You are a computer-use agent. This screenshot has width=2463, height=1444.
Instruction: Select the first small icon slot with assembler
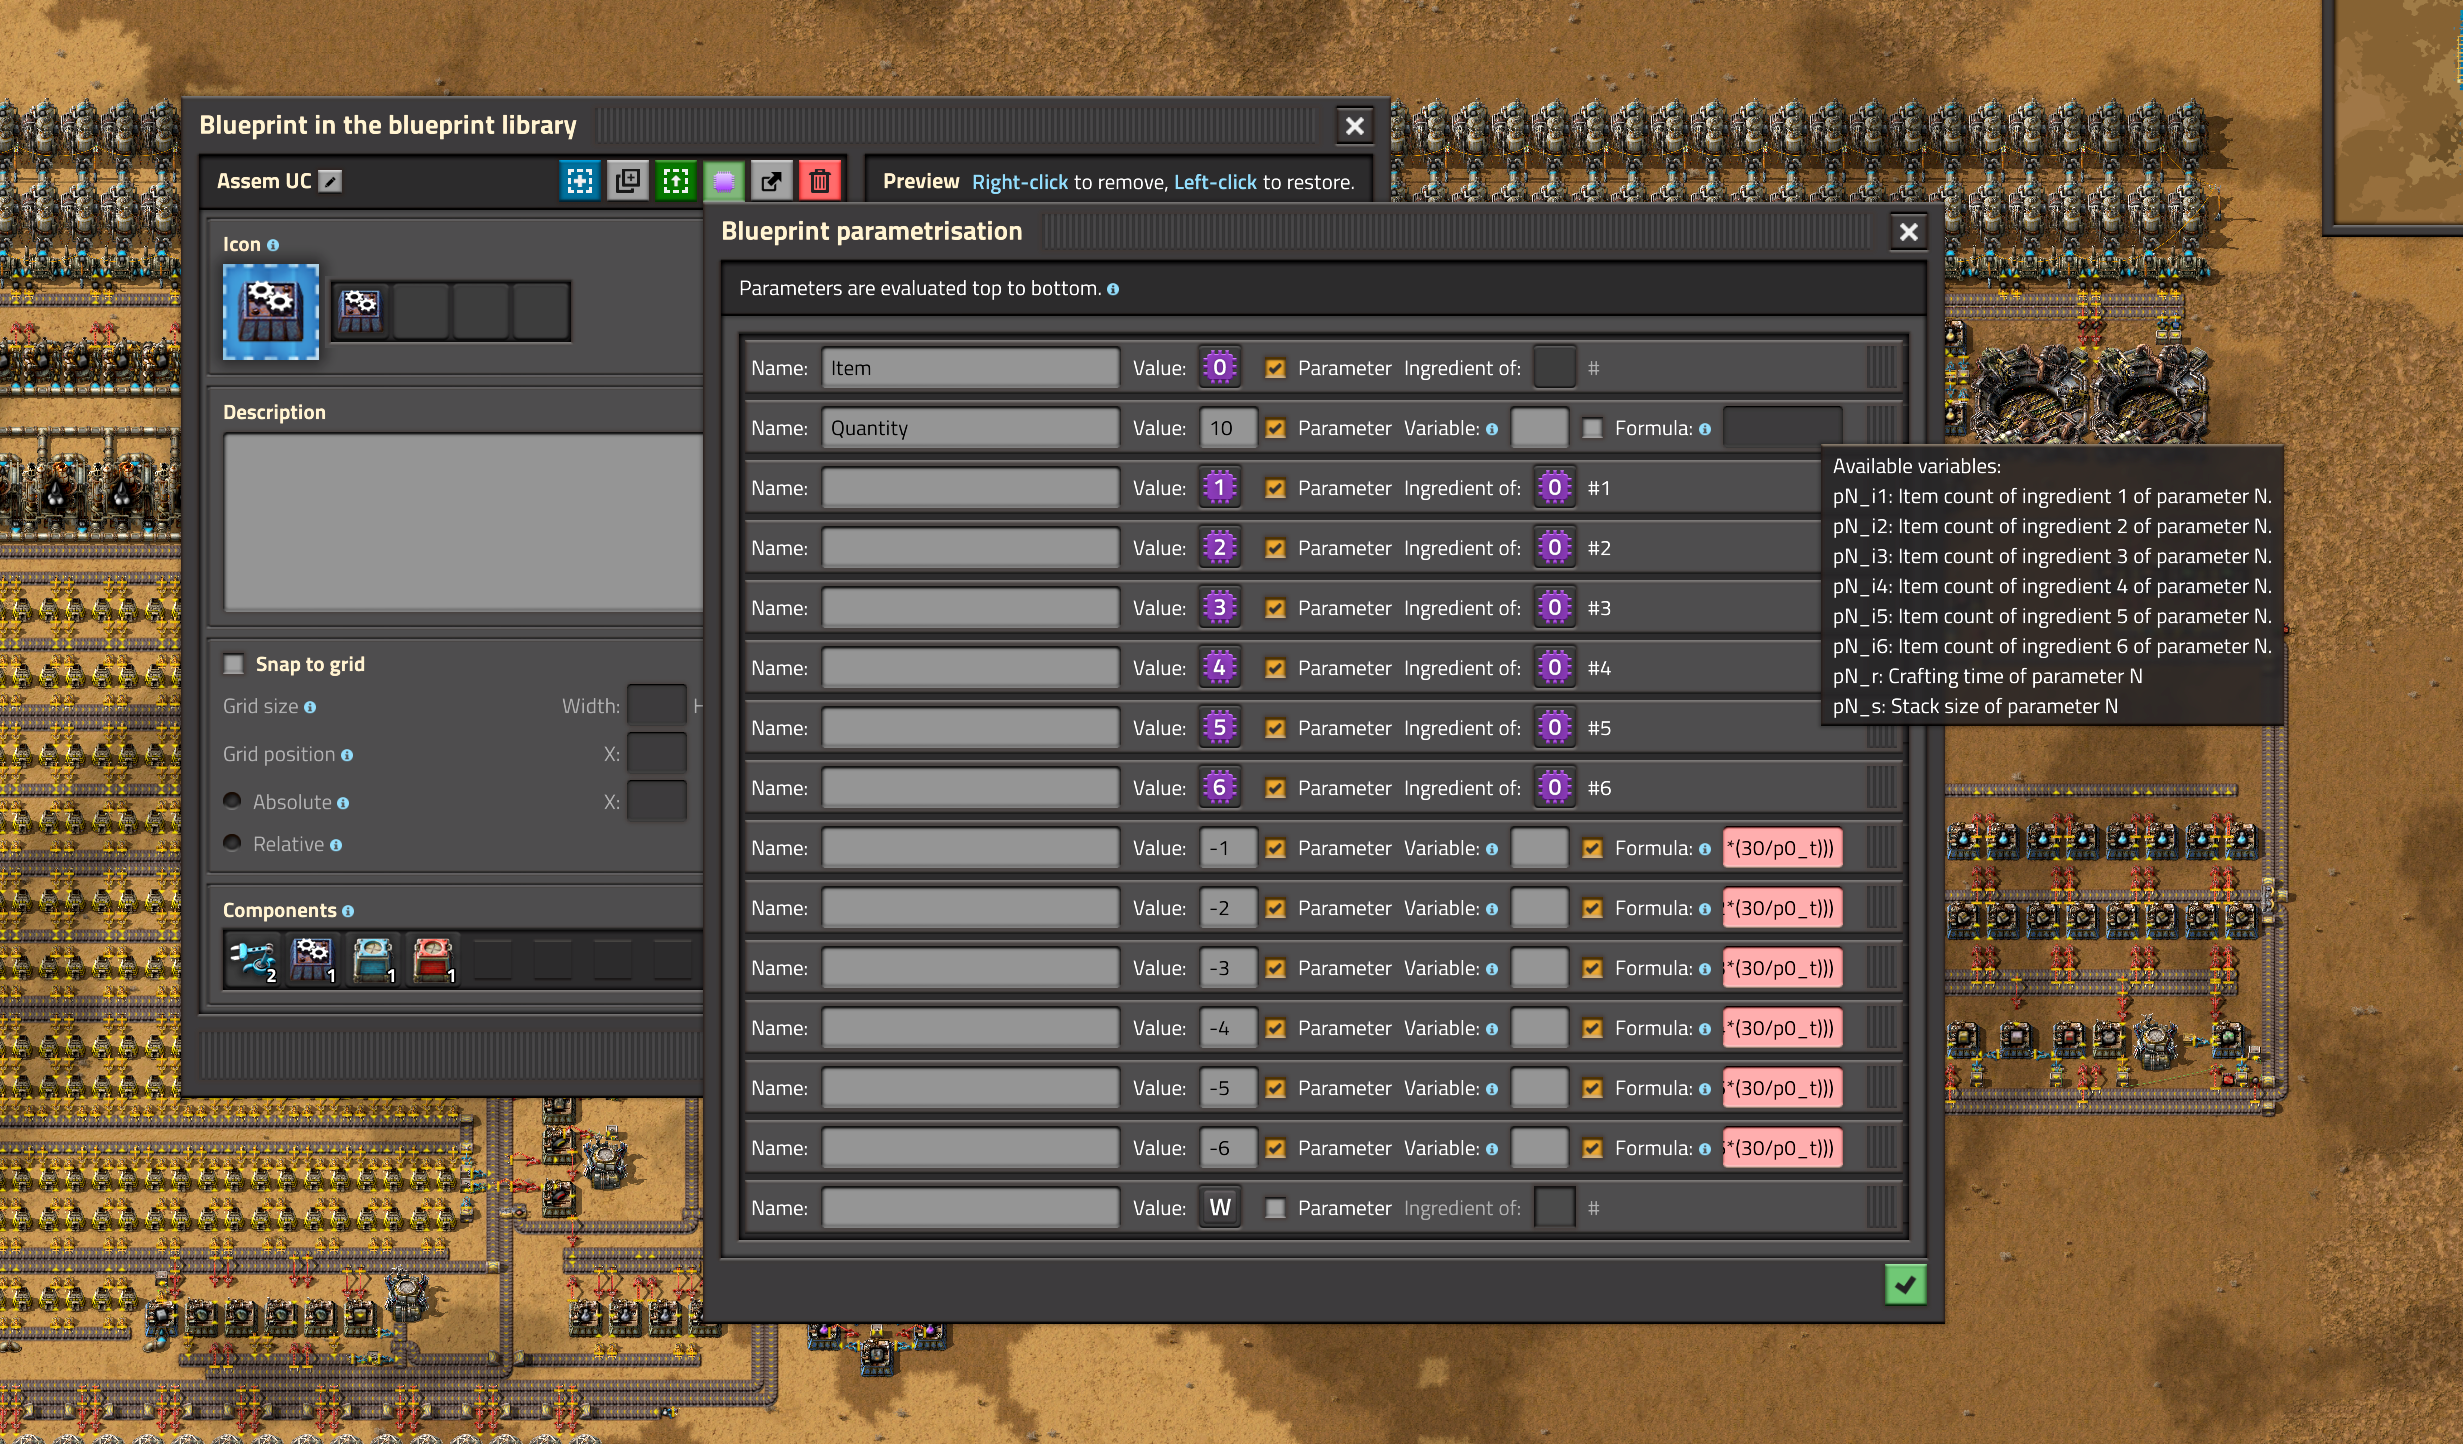pyautogui.click(x=360, y=311)
